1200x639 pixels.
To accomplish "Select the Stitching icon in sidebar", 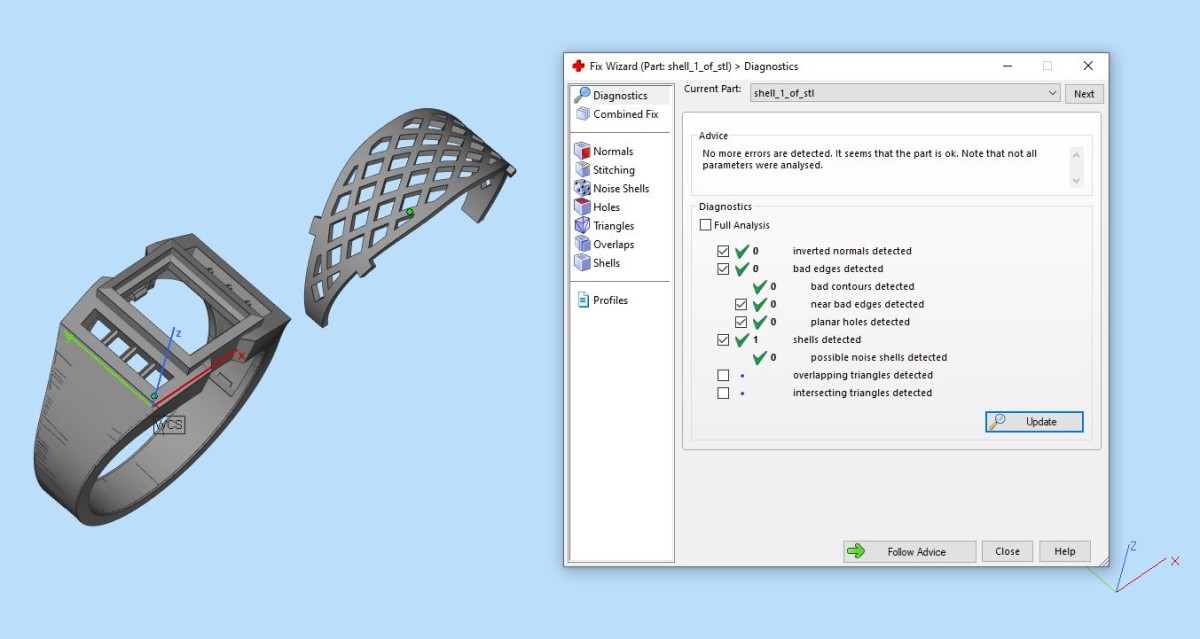I will 582,170.
